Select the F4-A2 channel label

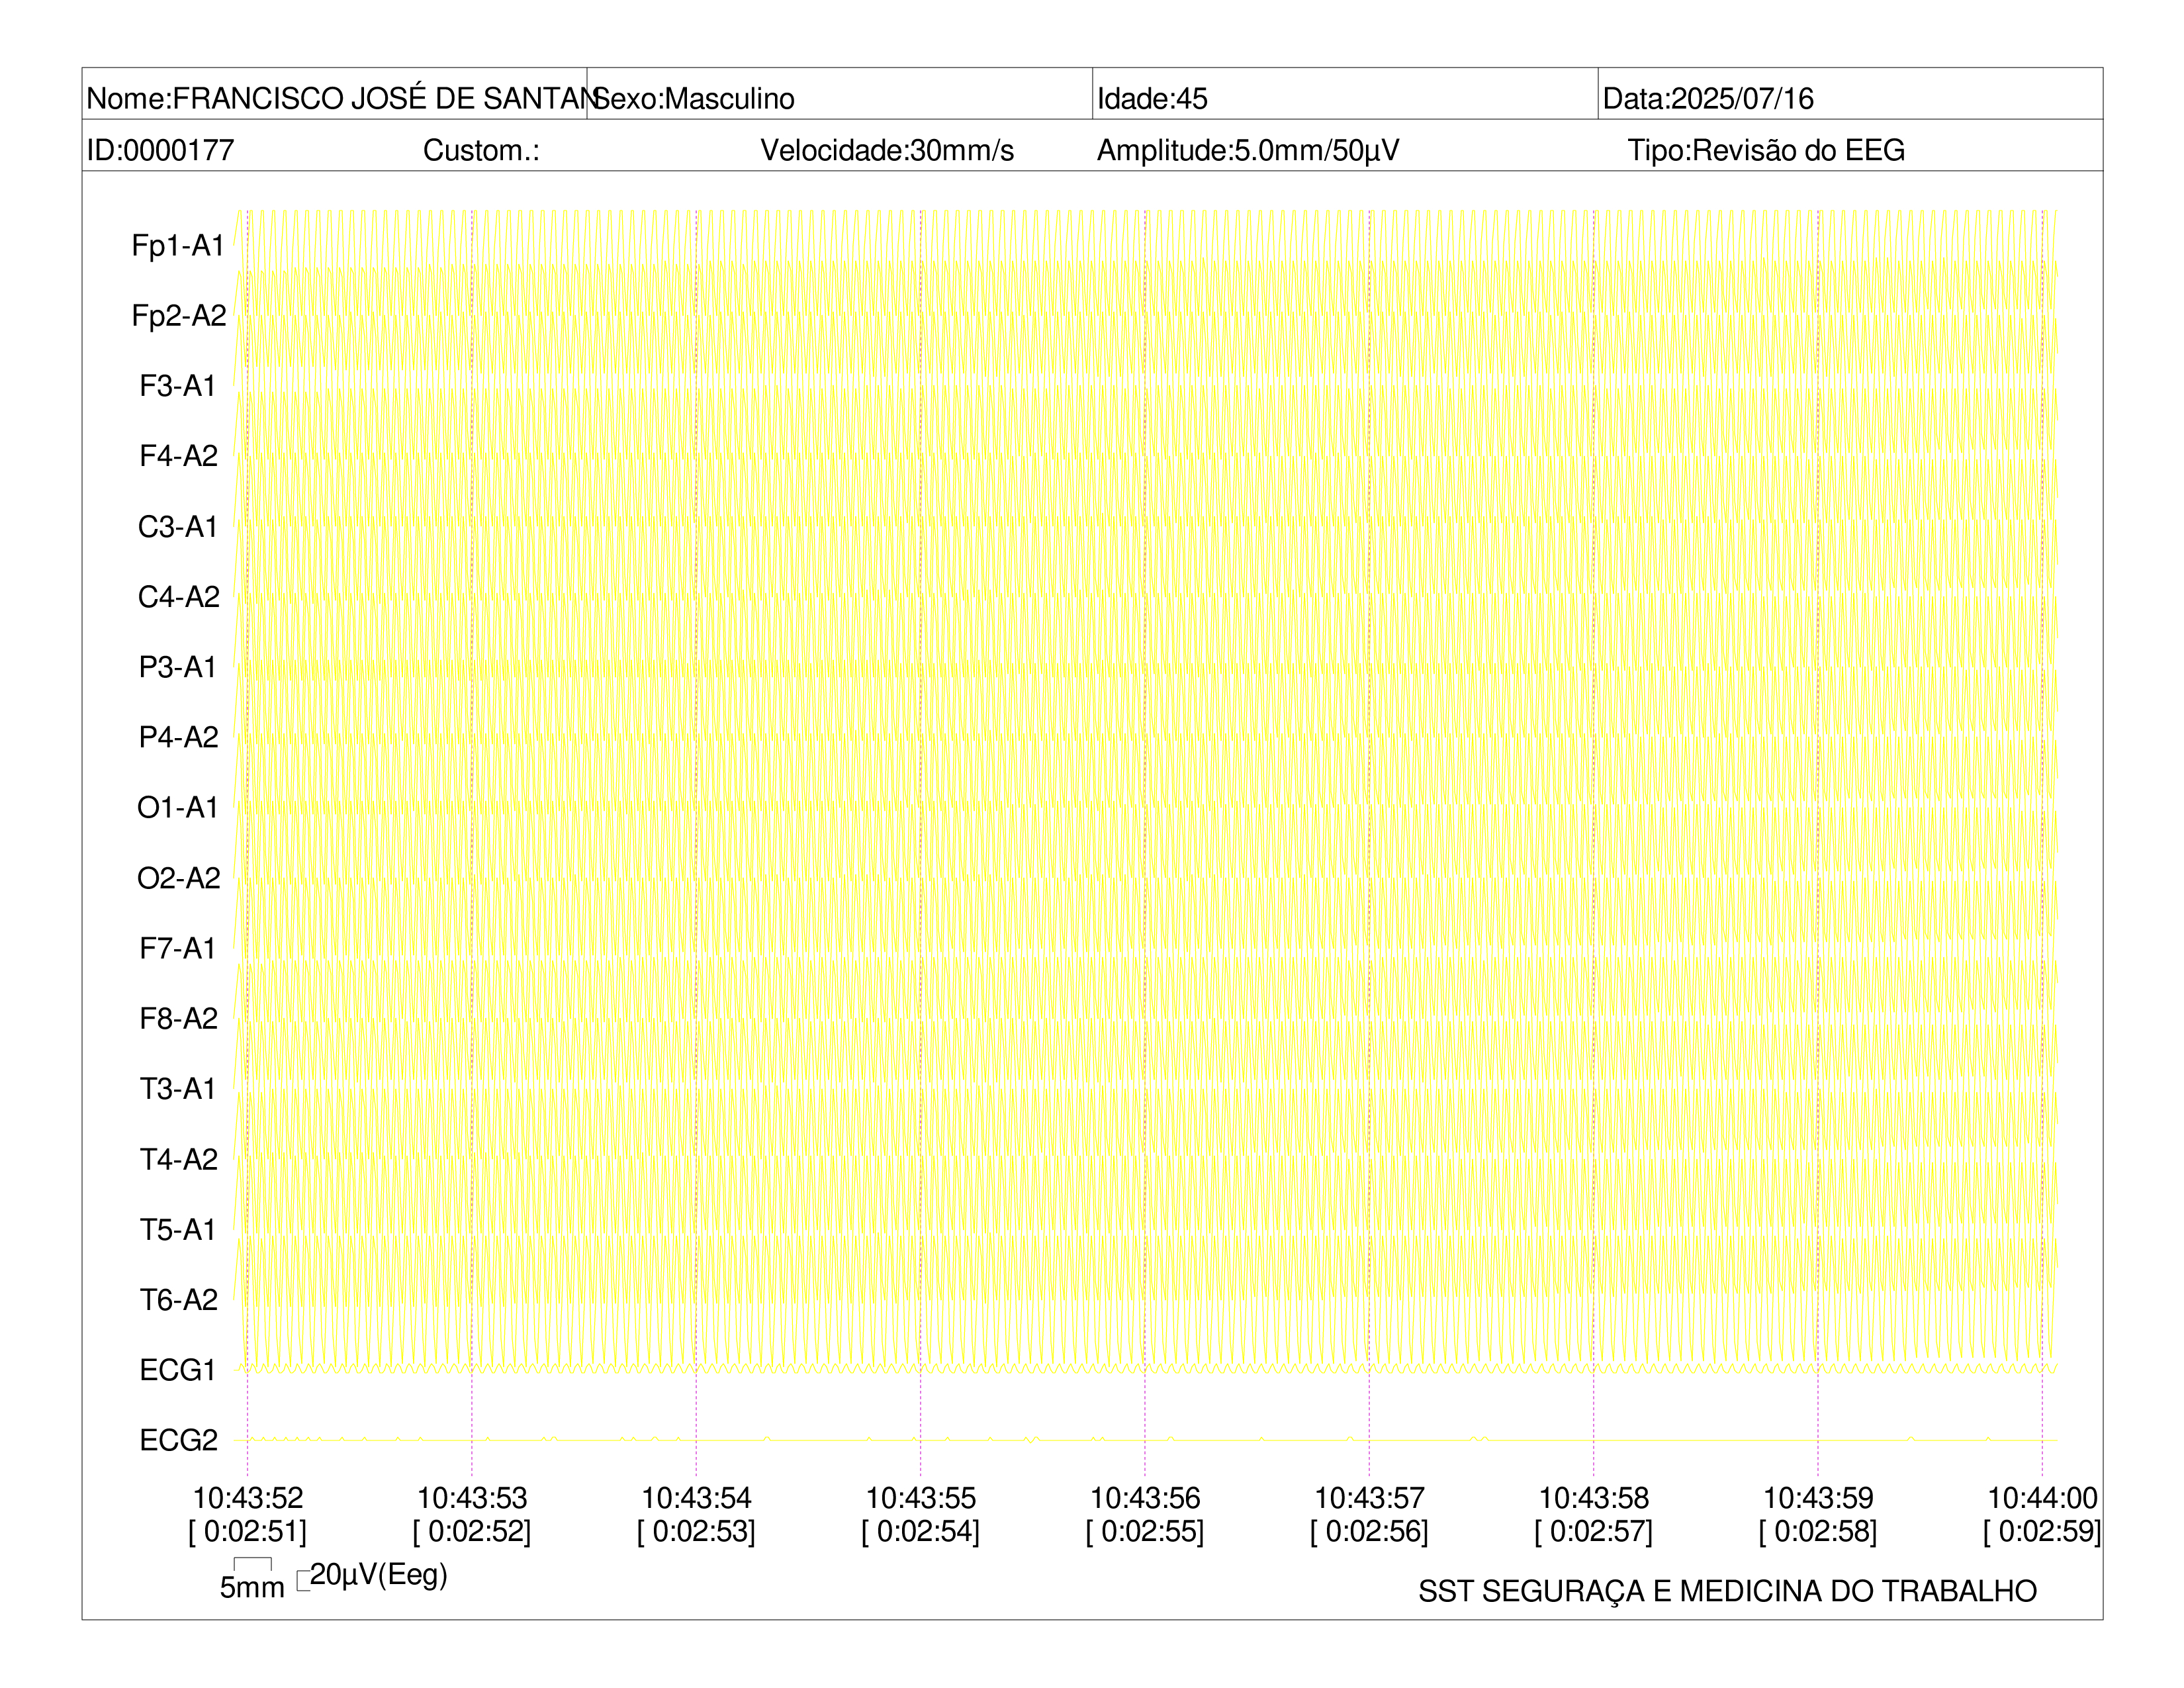(x=178, y=456)
